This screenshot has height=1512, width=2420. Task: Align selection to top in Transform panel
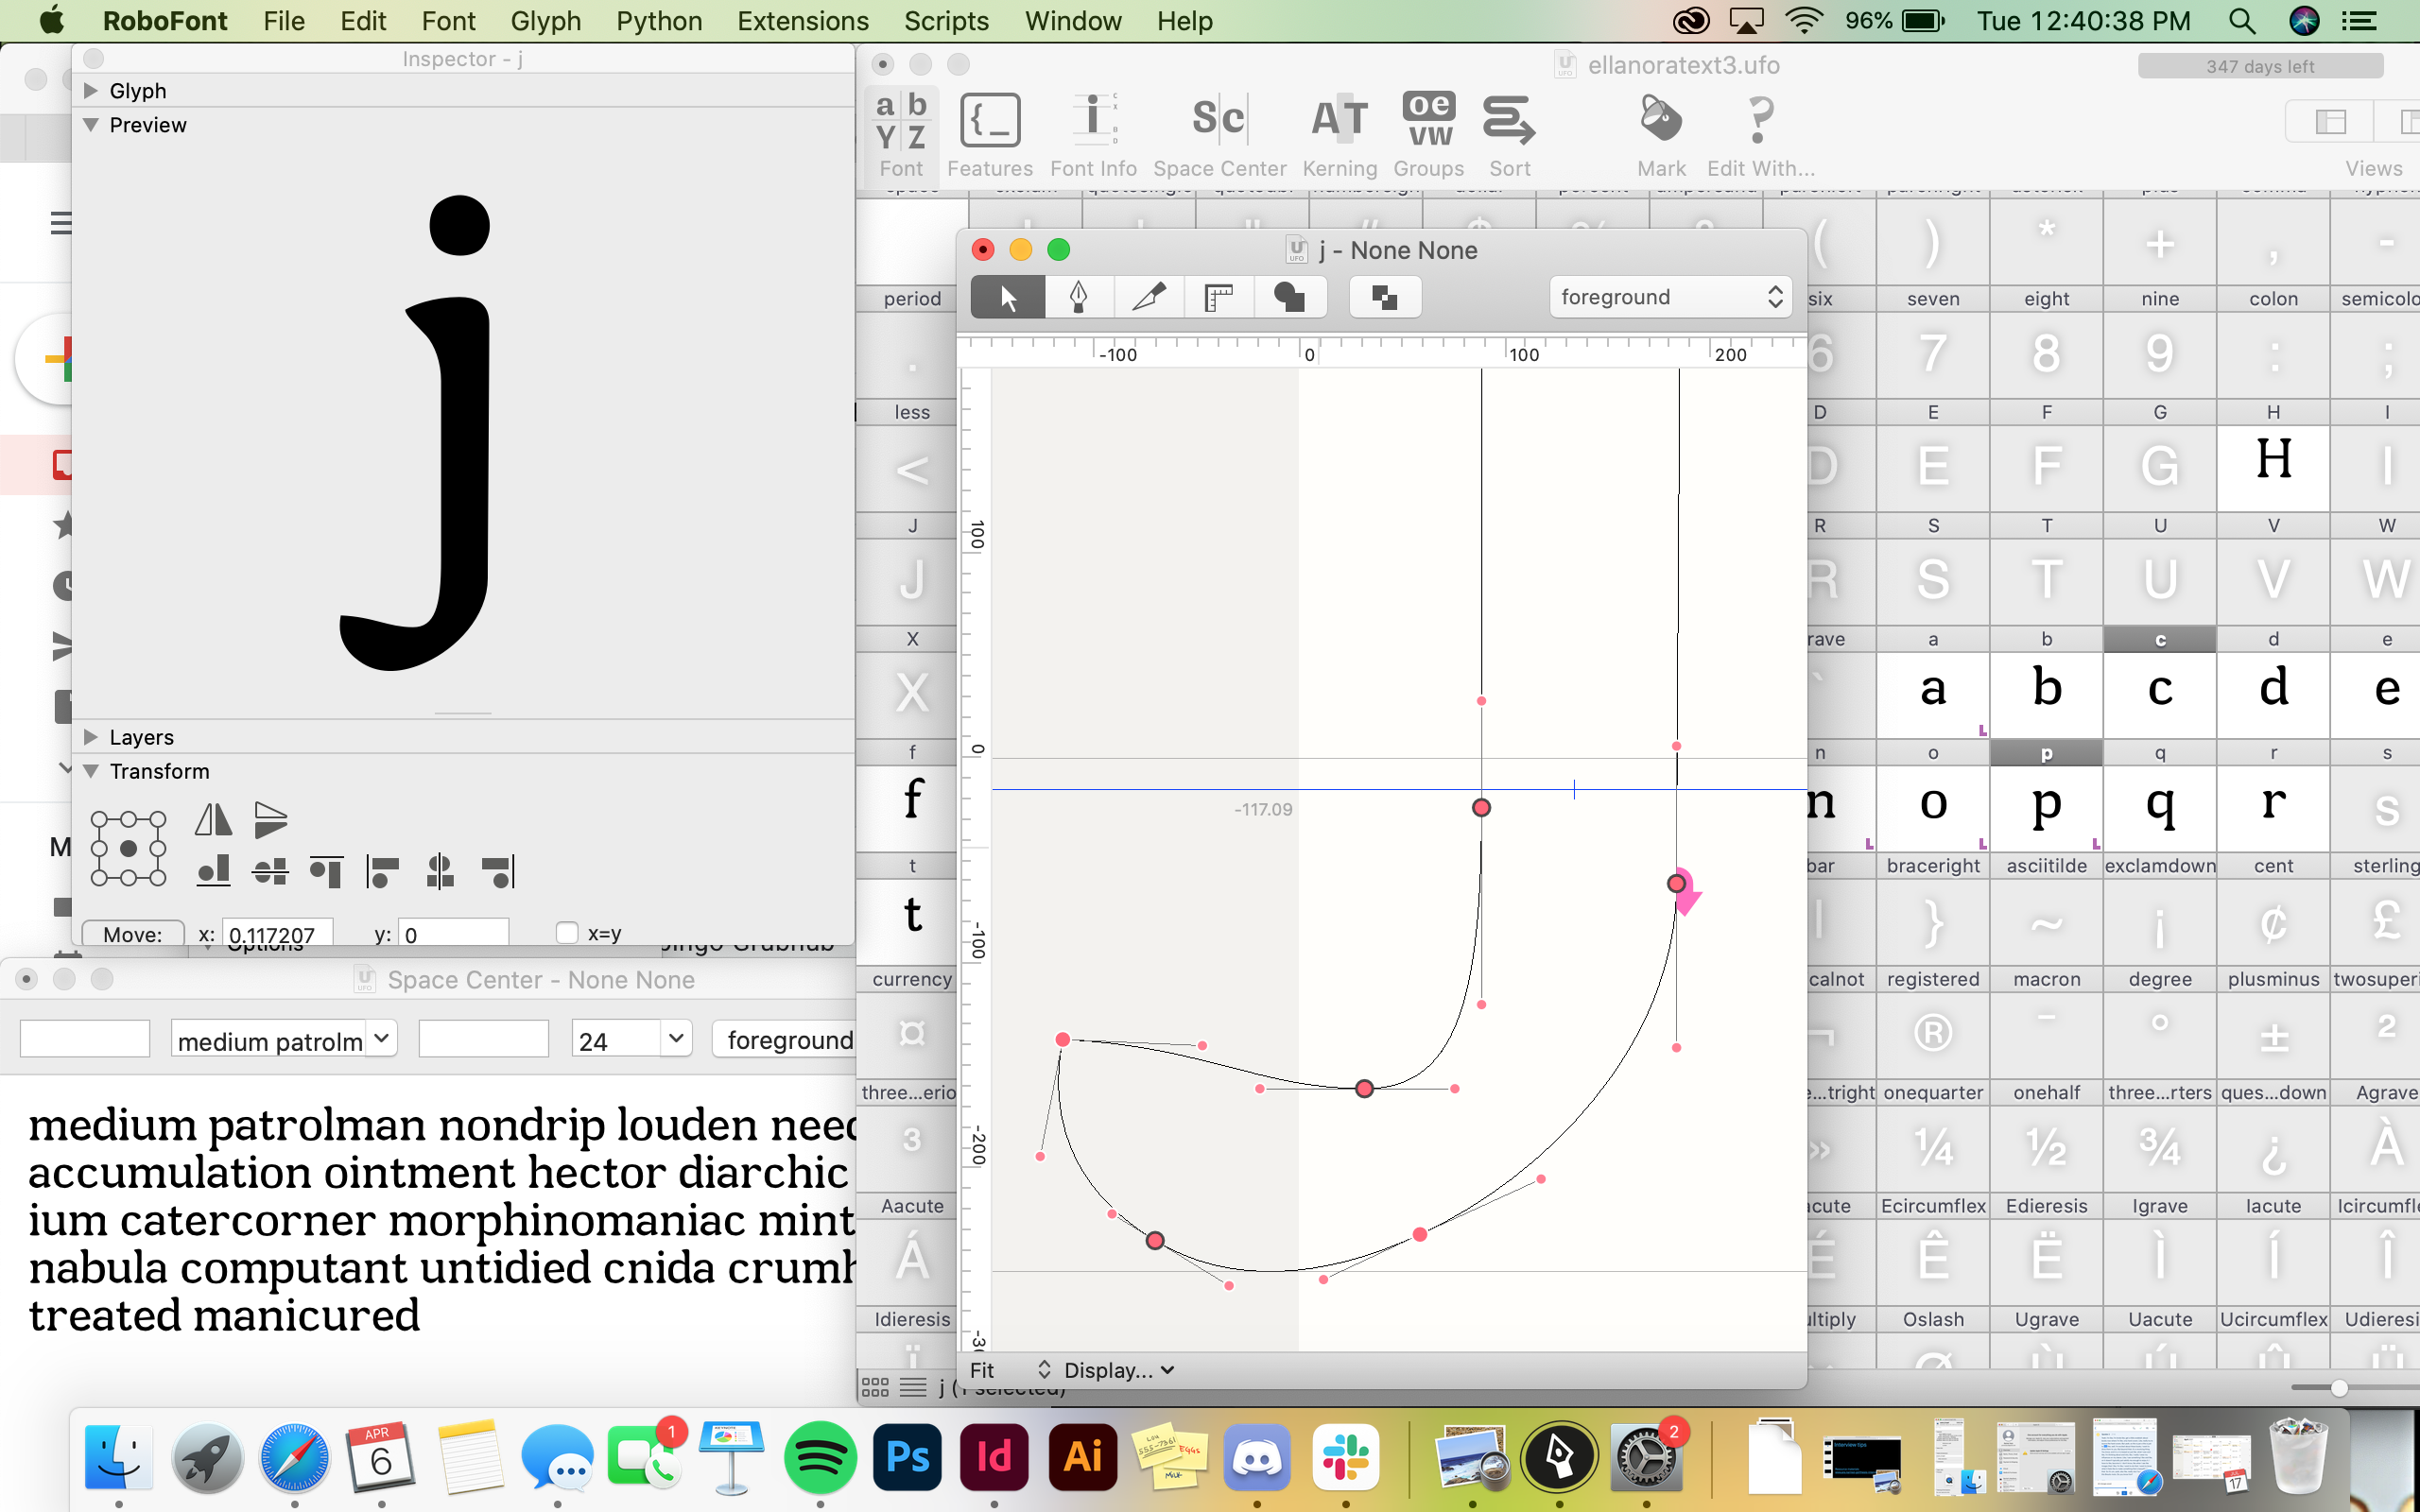click(326, 871)
